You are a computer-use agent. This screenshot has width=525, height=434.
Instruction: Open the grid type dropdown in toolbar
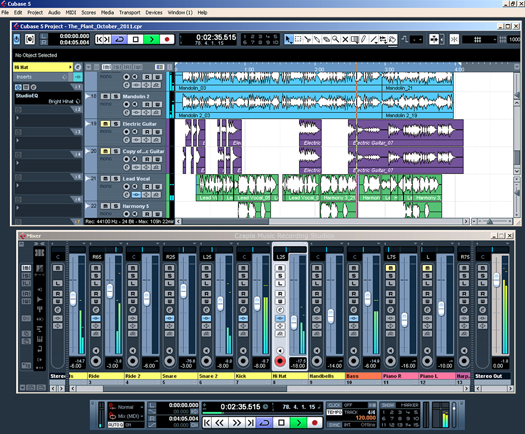(479, 40)
